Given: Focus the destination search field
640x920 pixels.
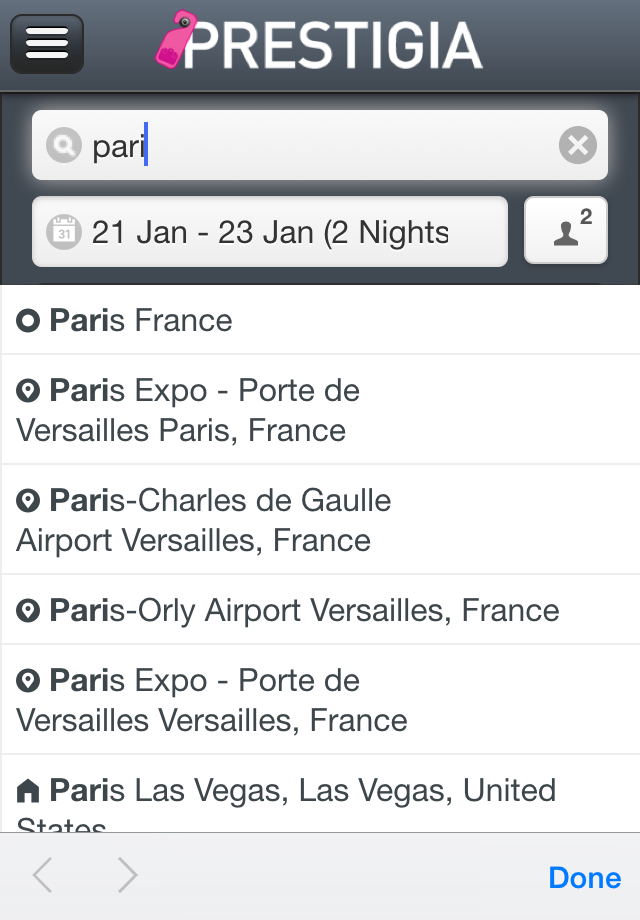Looking at the screenshot, I should pos(320,145).
